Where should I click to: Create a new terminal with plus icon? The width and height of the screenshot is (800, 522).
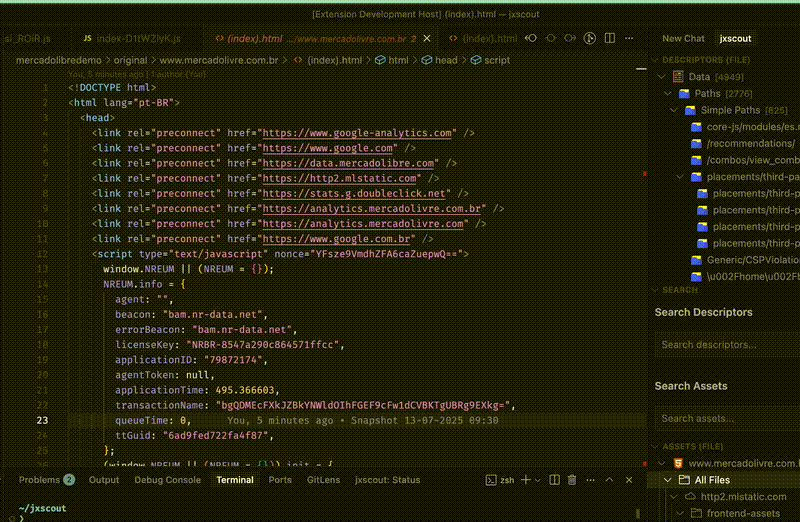click(526, 480)
